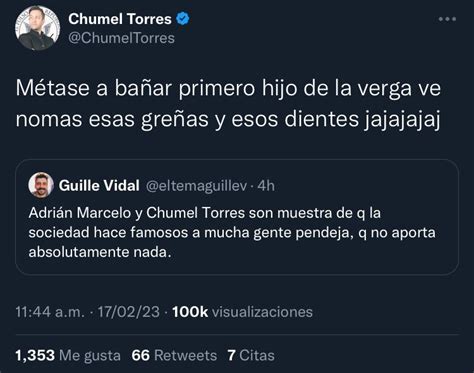This screenshot has width=474, height=373.
Task: Click the quoted tweet card border area
Action: pyautogui.click(x=237, y=217)
